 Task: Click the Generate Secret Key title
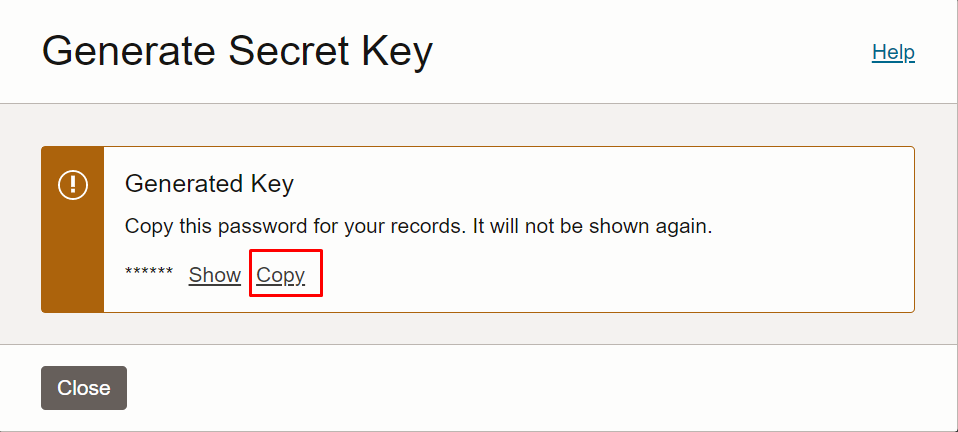(x=237, y=51)
